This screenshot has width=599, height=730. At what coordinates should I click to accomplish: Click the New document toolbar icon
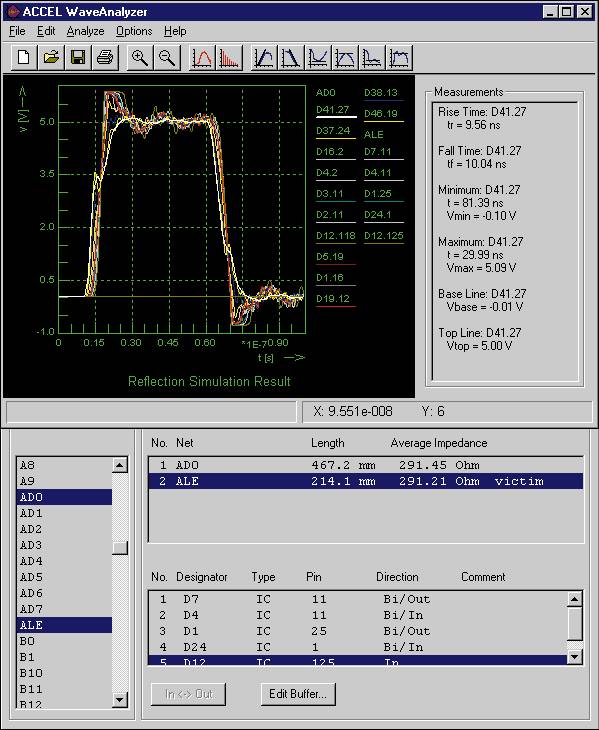(x=24, y=58)
